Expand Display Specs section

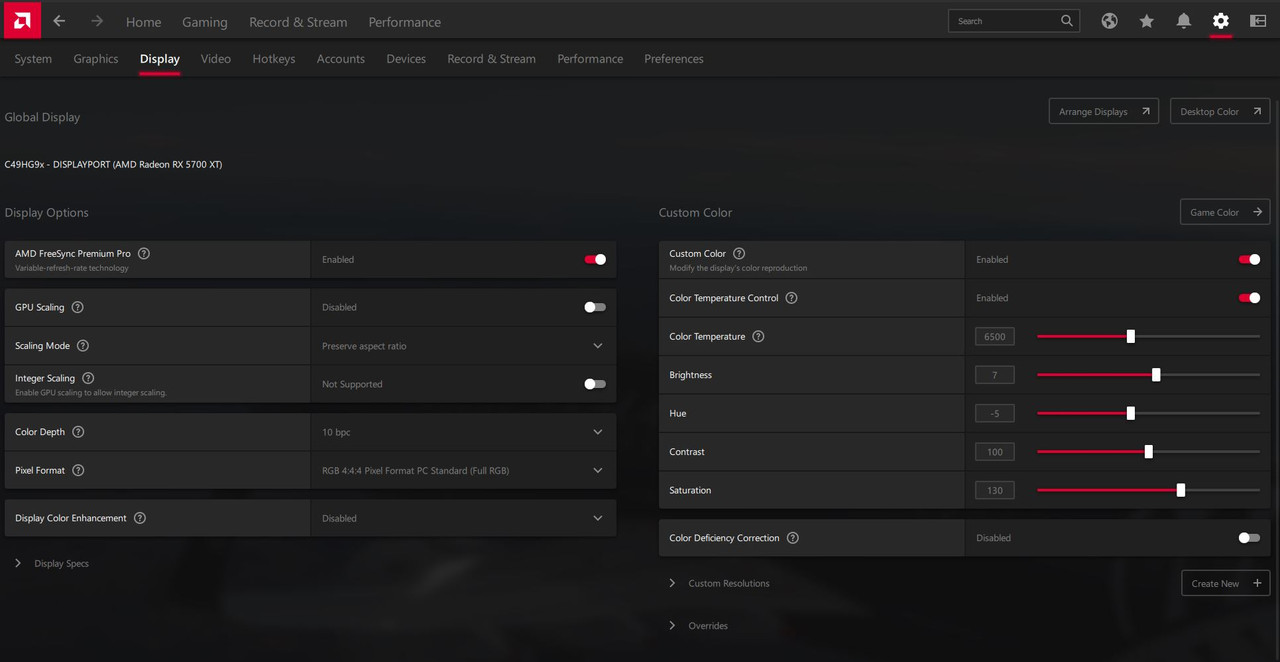click(52, 564)
